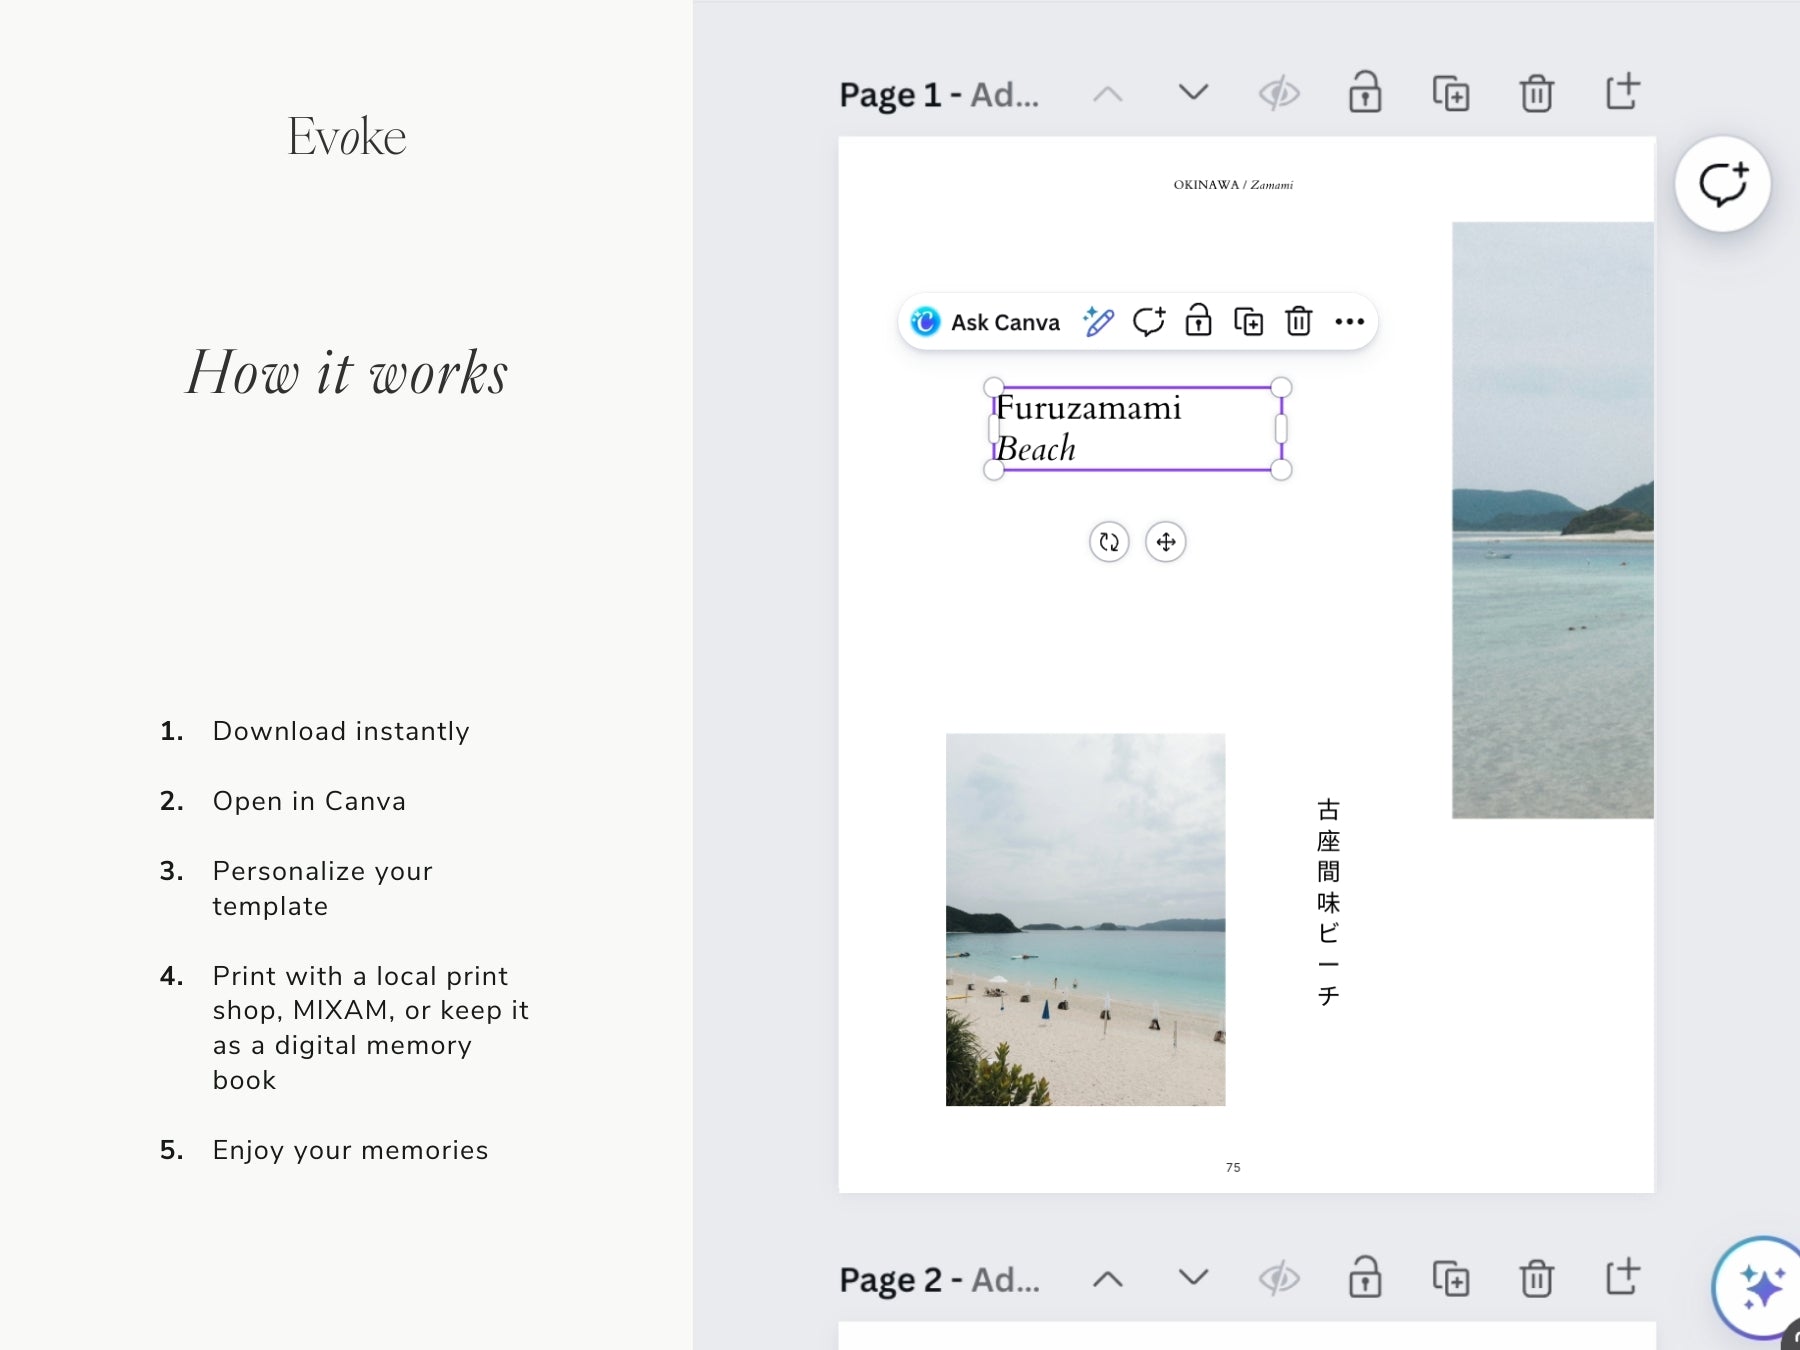This screenshot has width=1800, height=1350.
Task: Delete Page 2
Action: click(1536, 1279)
